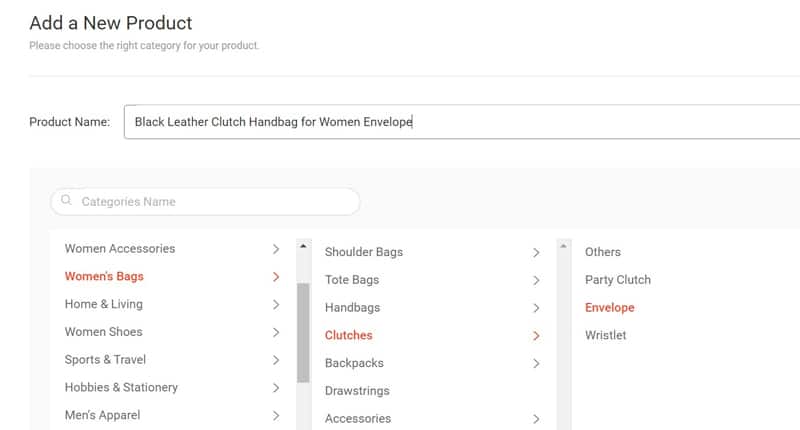Choose the Handbags subcategory
Viewport: 800px width, 430px height.
352,308
